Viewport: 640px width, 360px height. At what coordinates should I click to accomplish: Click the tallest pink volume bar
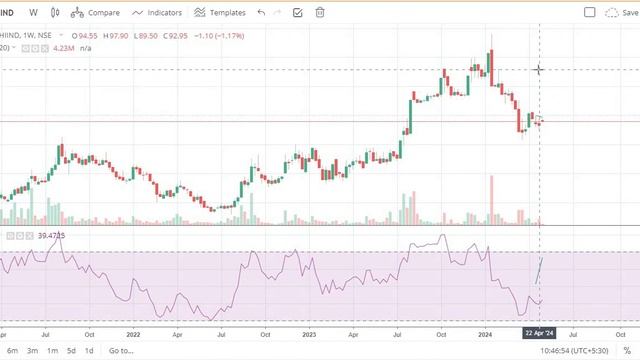tap(491, 200)
